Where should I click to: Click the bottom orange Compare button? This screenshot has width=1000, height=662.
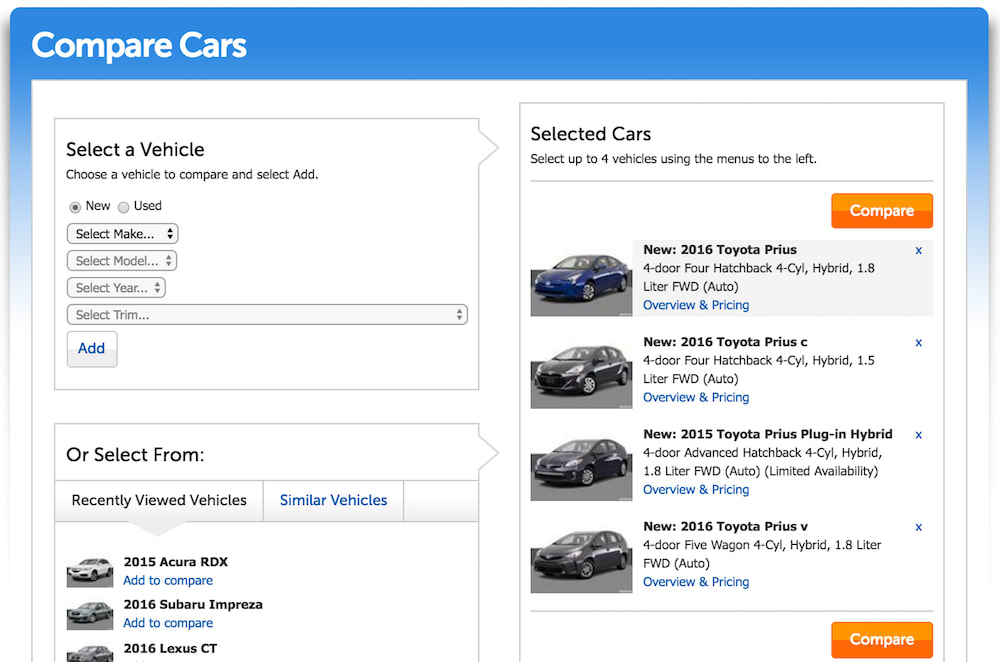click(x=881, y=640)
